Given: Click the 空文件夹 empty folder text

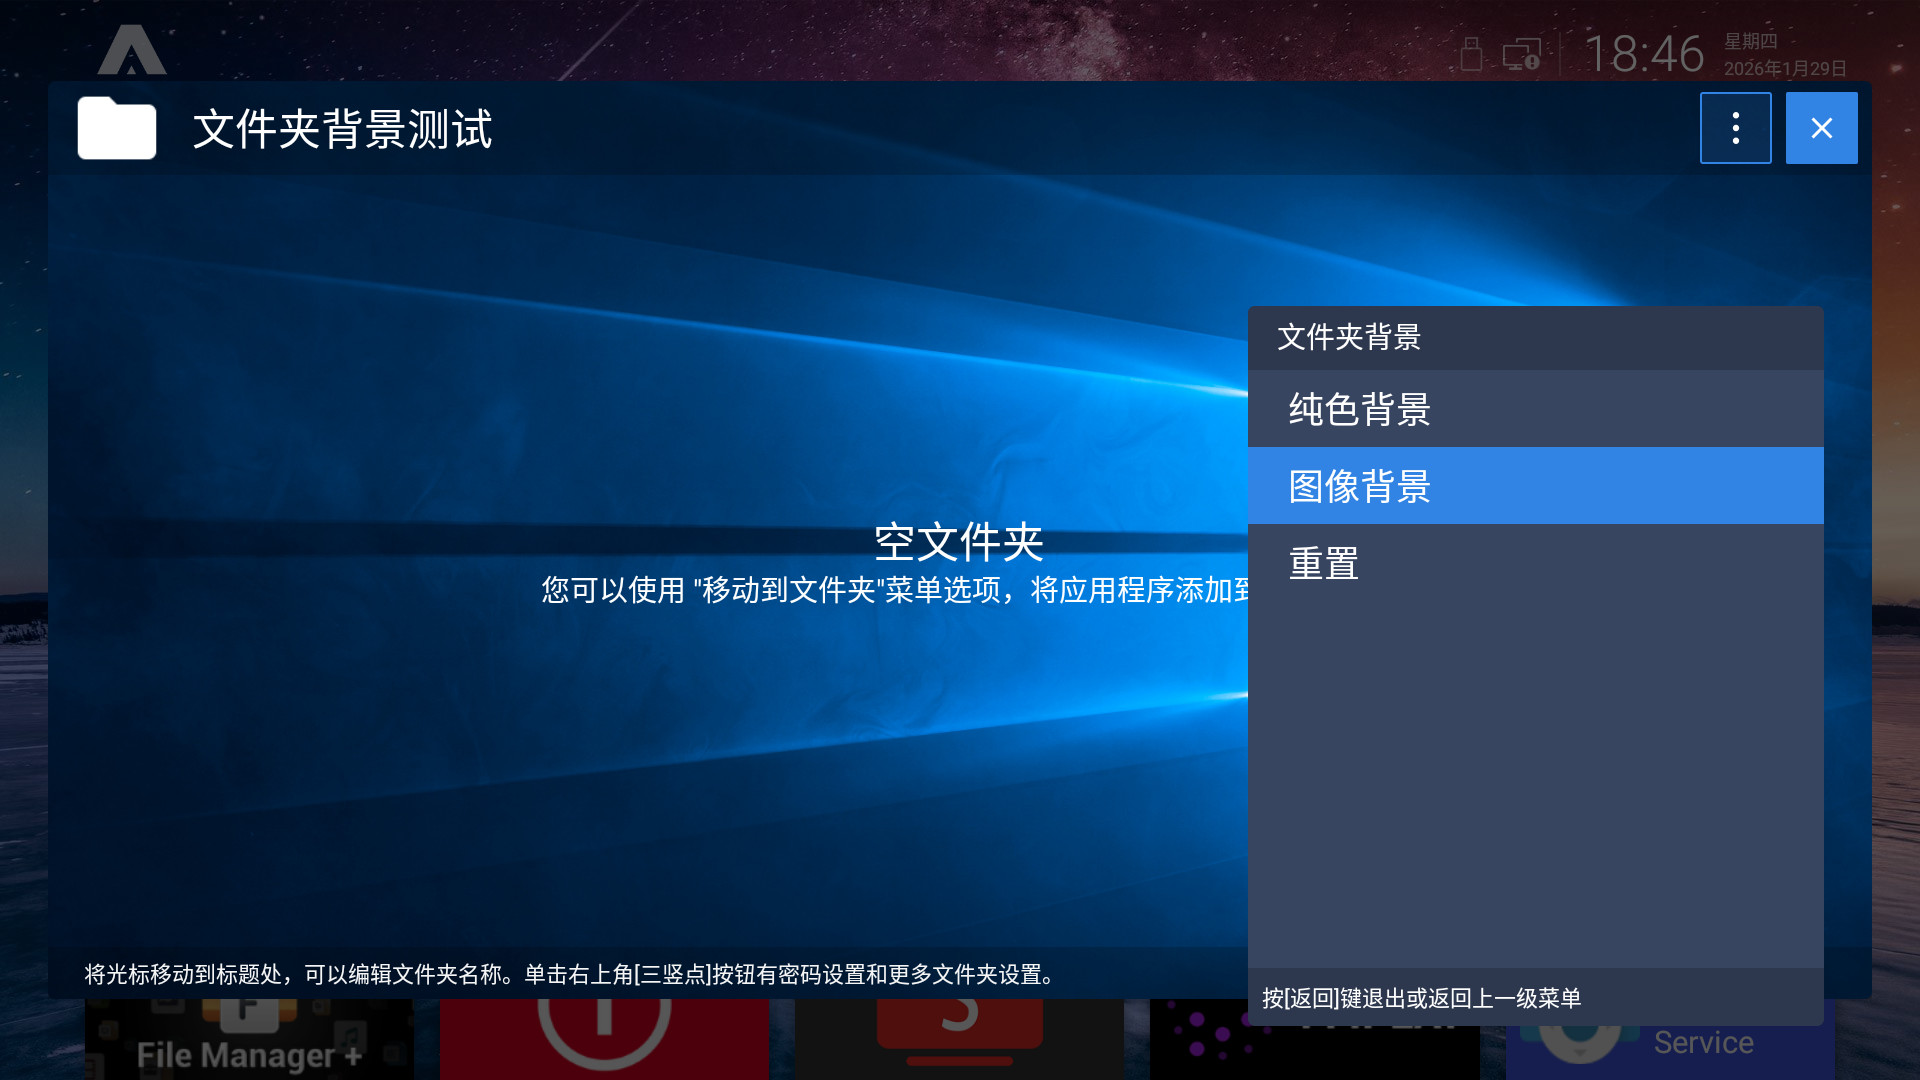Looking at the screenshot, I should click(958, 542).
